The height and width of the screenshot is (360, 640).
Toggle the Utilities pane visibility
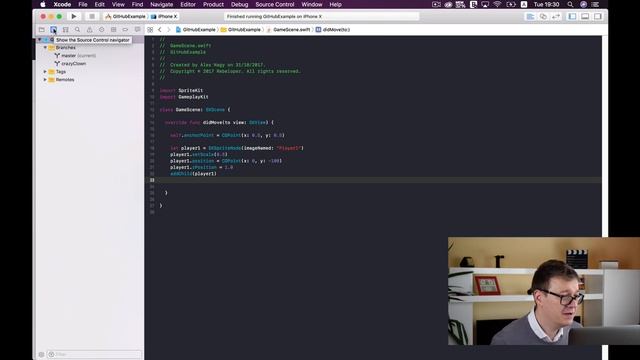pyautogui.click(x=598, y=16)
